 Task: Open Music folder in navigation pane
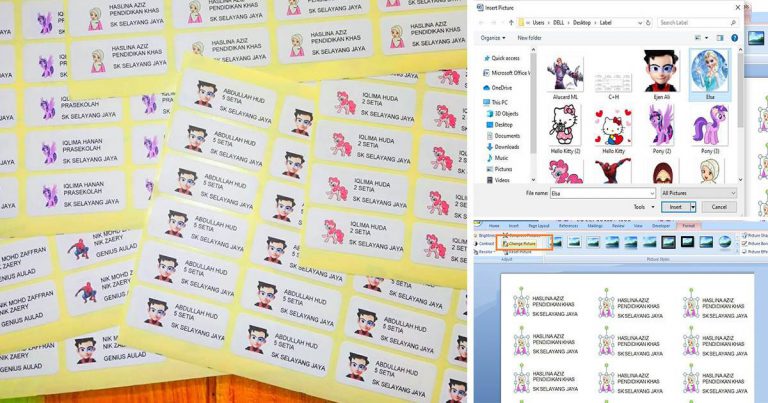pyautogui.click(x=498, y=158)
